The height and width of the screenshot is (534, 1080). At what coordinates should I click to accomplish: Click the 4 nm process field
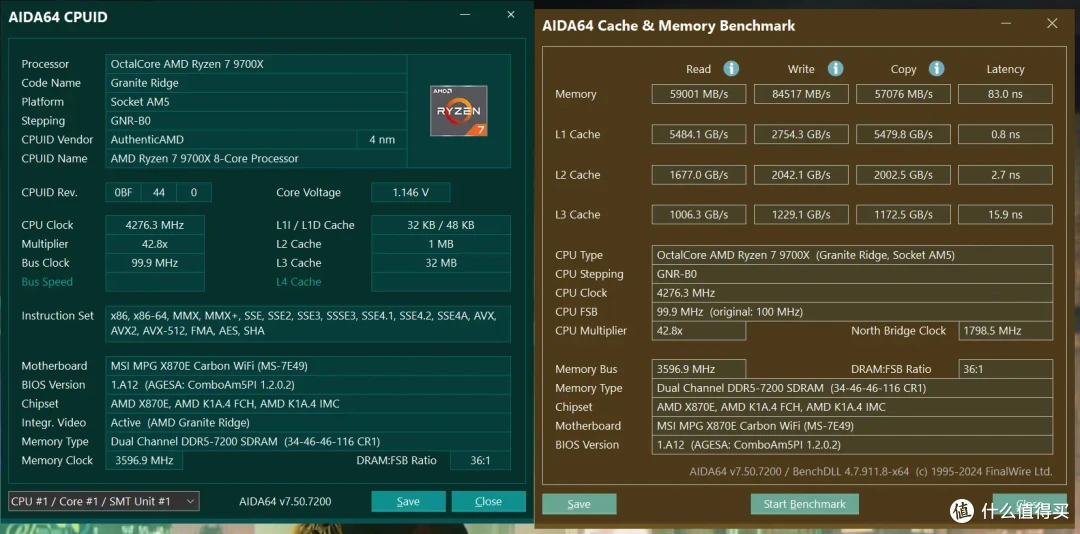click(382, 140)
